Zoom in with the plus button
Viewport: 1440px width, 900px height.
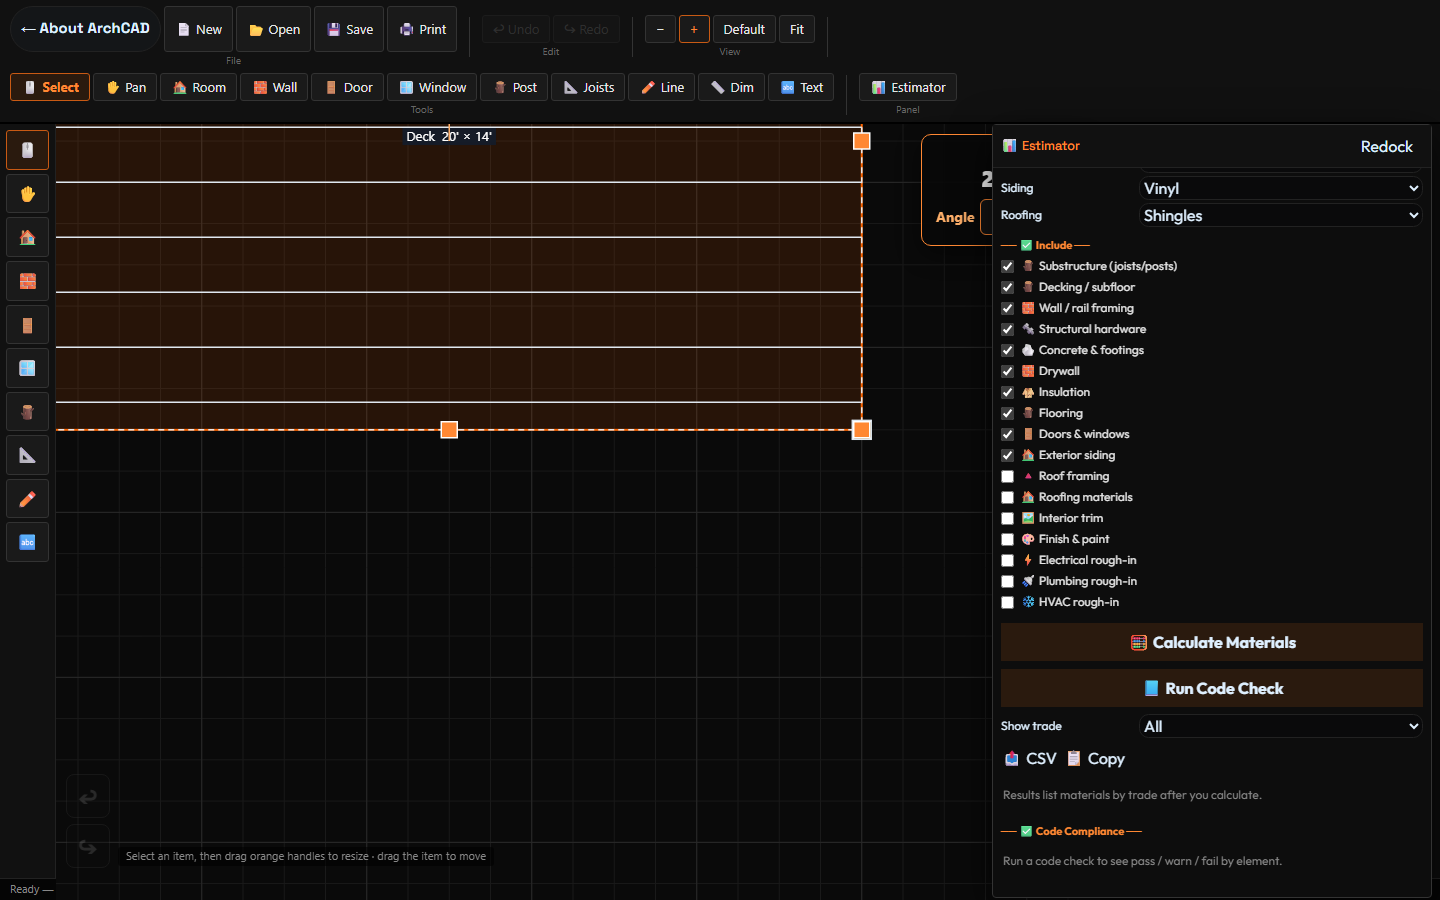(694, 29)
